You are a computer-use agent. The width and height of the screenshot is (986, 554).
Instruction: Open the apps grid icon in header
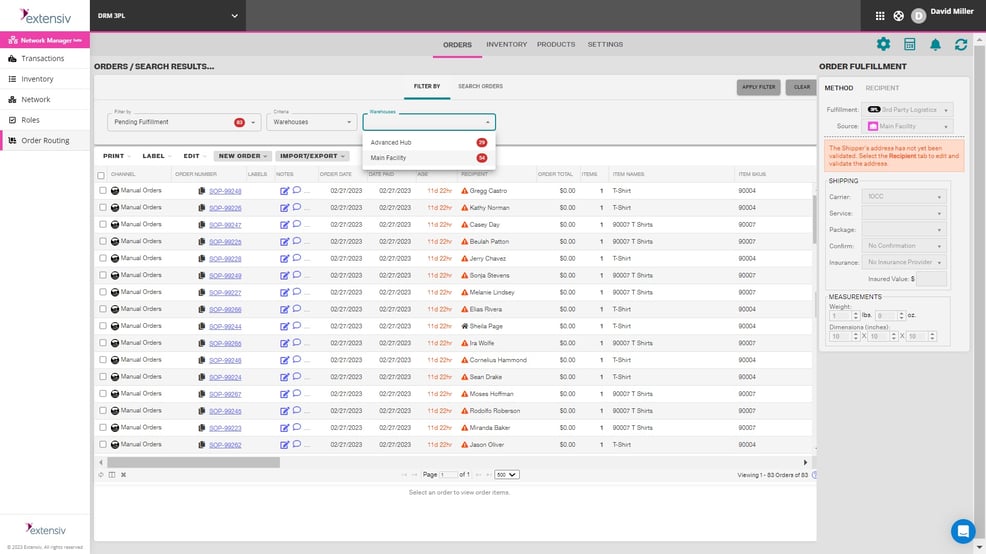click(x=880, y=16)
